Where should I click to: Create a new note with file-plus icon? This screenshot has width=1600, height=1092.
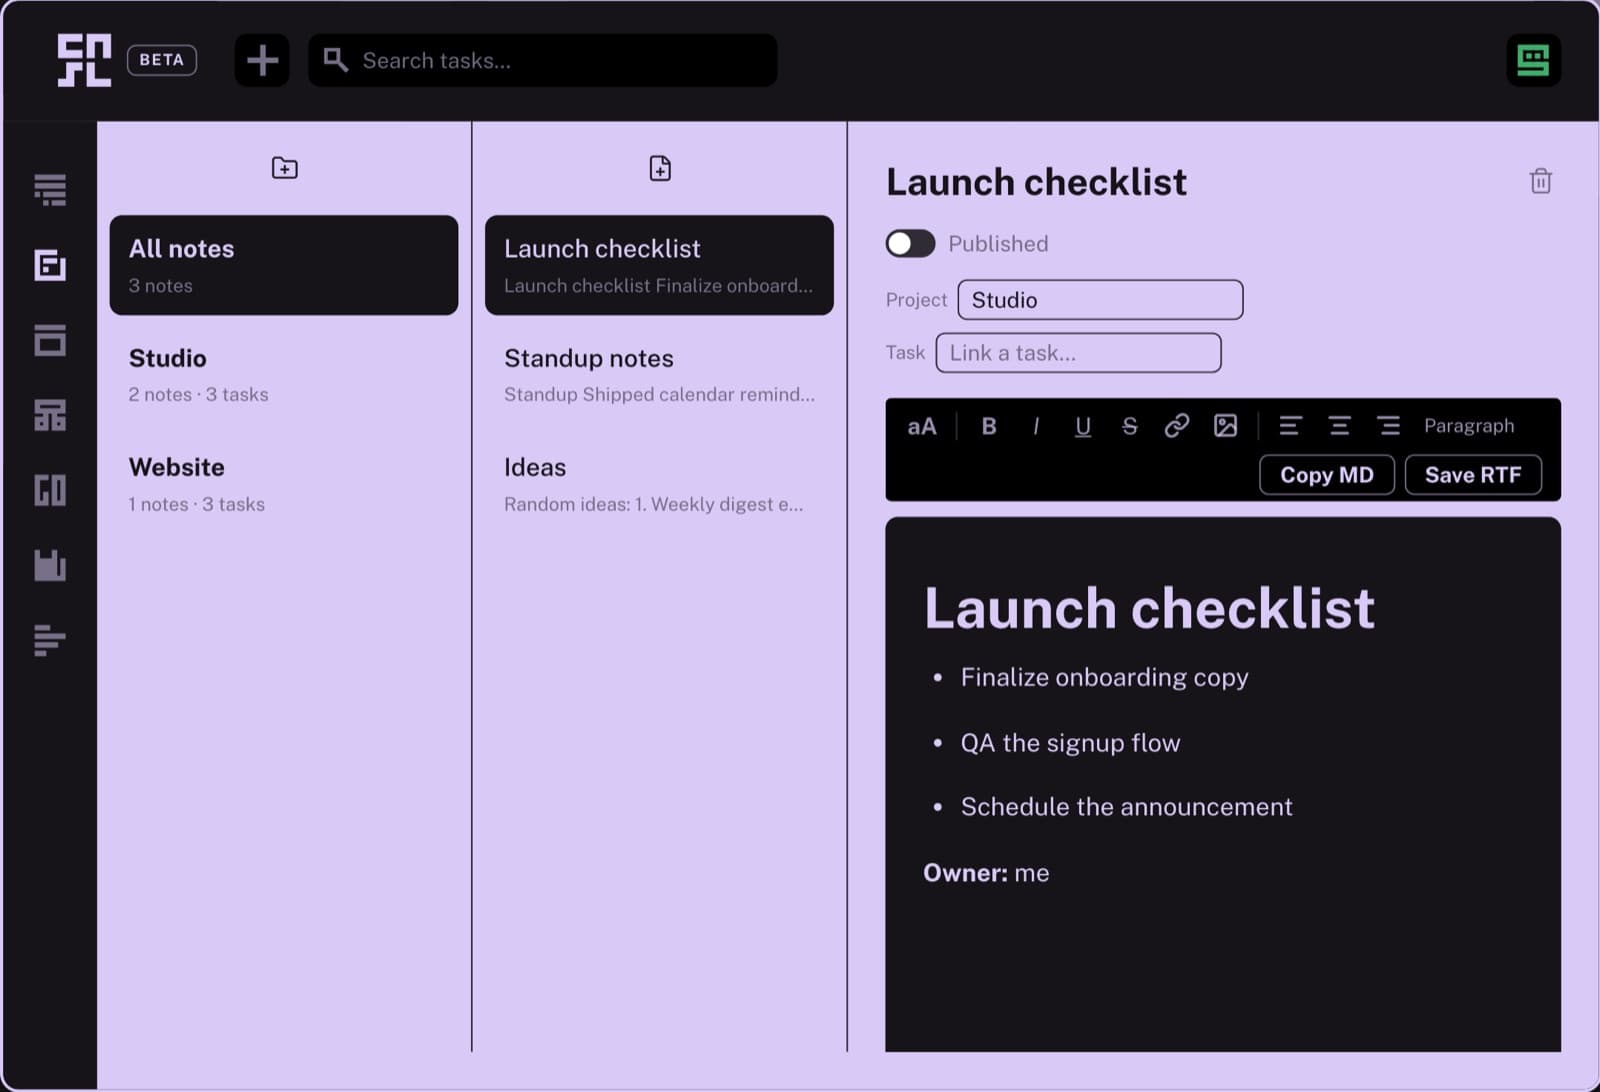(x=660, y=168)
